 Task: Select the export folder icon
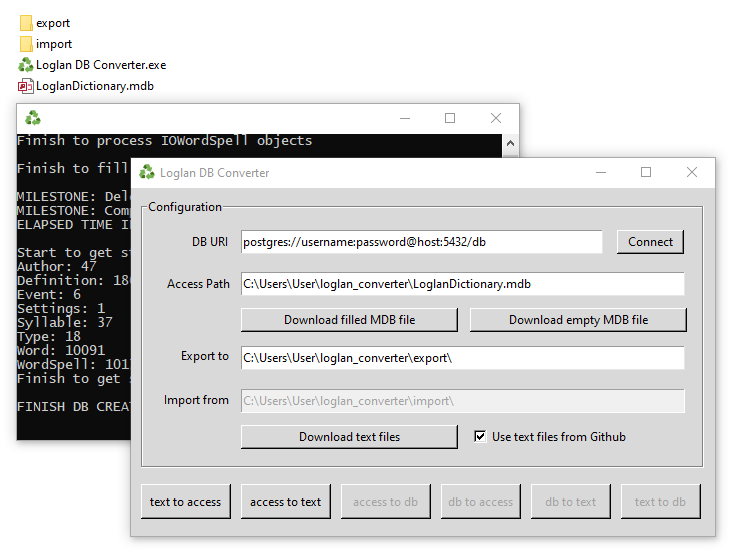[x=26, y=23]
